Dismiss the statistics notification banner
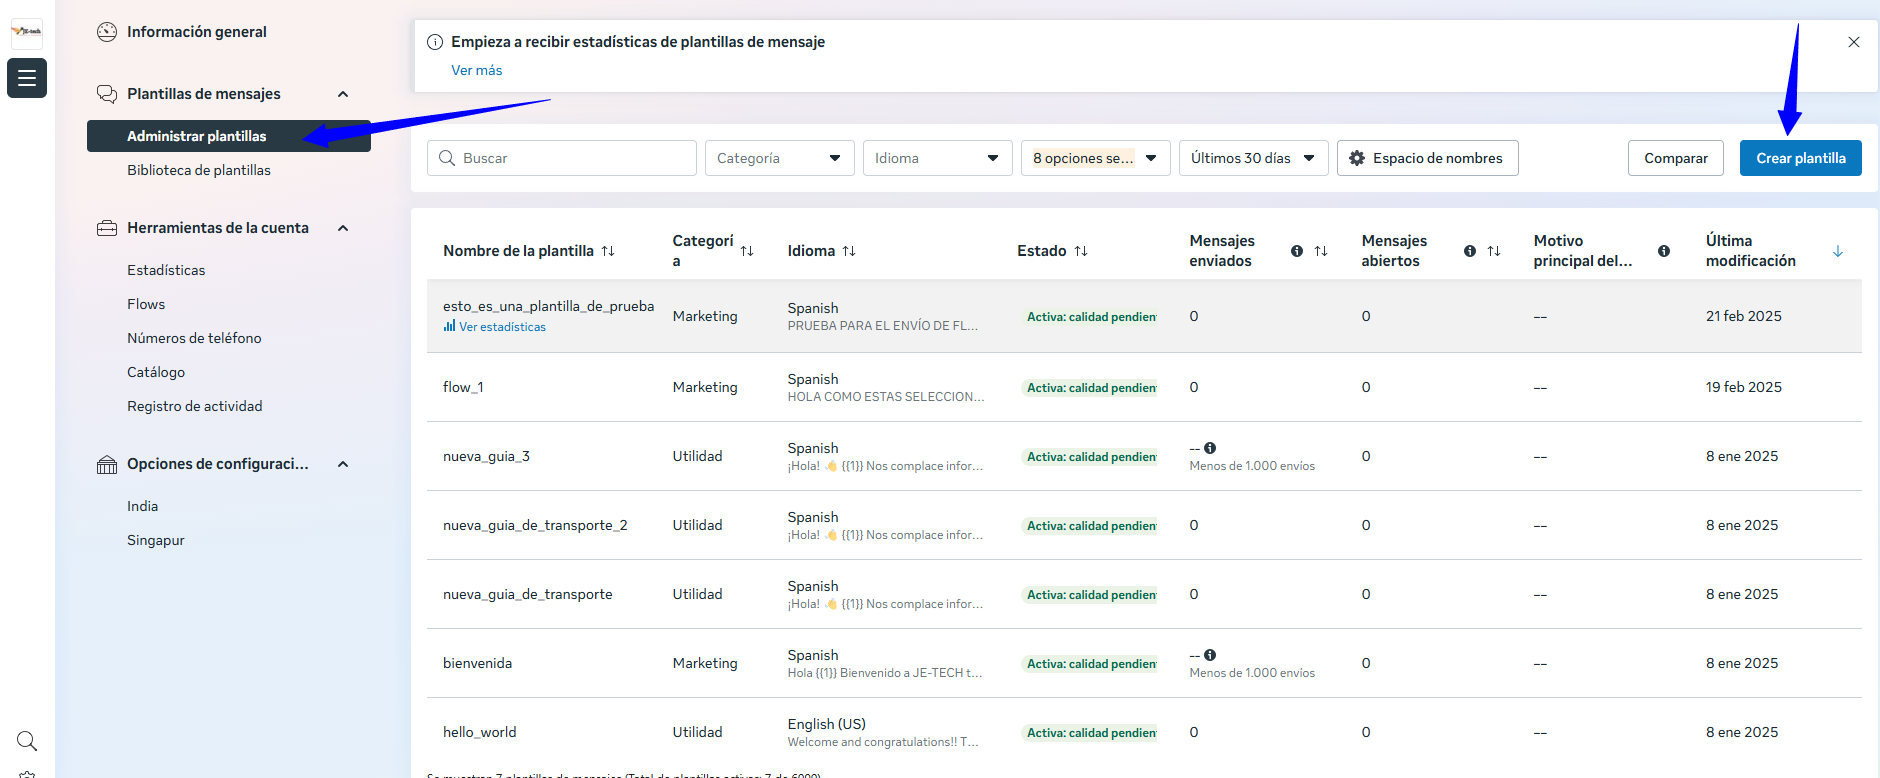1880x778 pixels. click(1853, 42)
